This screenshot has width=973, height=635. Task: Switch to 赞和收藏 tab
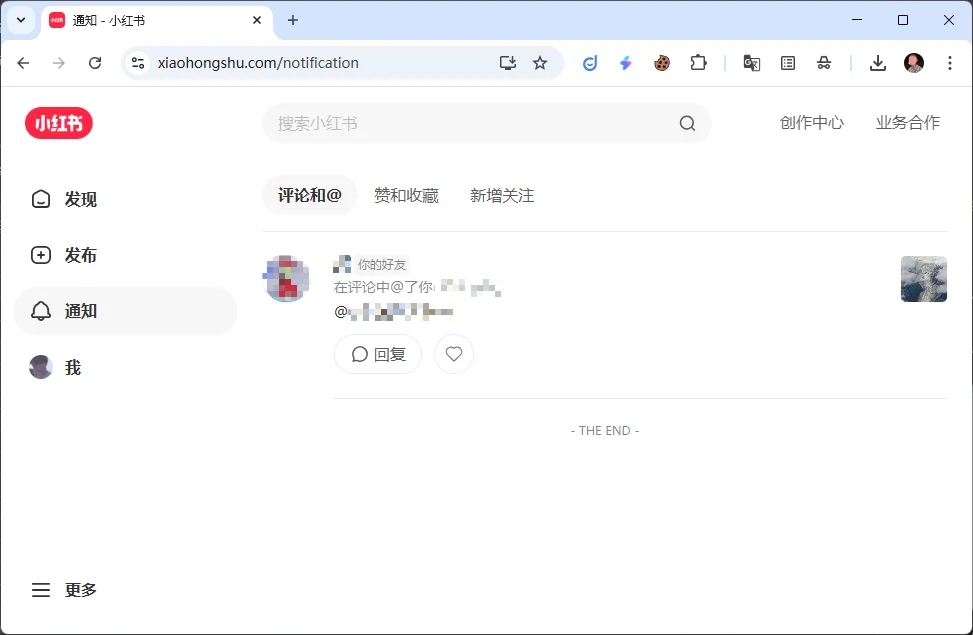click(406, 196)
